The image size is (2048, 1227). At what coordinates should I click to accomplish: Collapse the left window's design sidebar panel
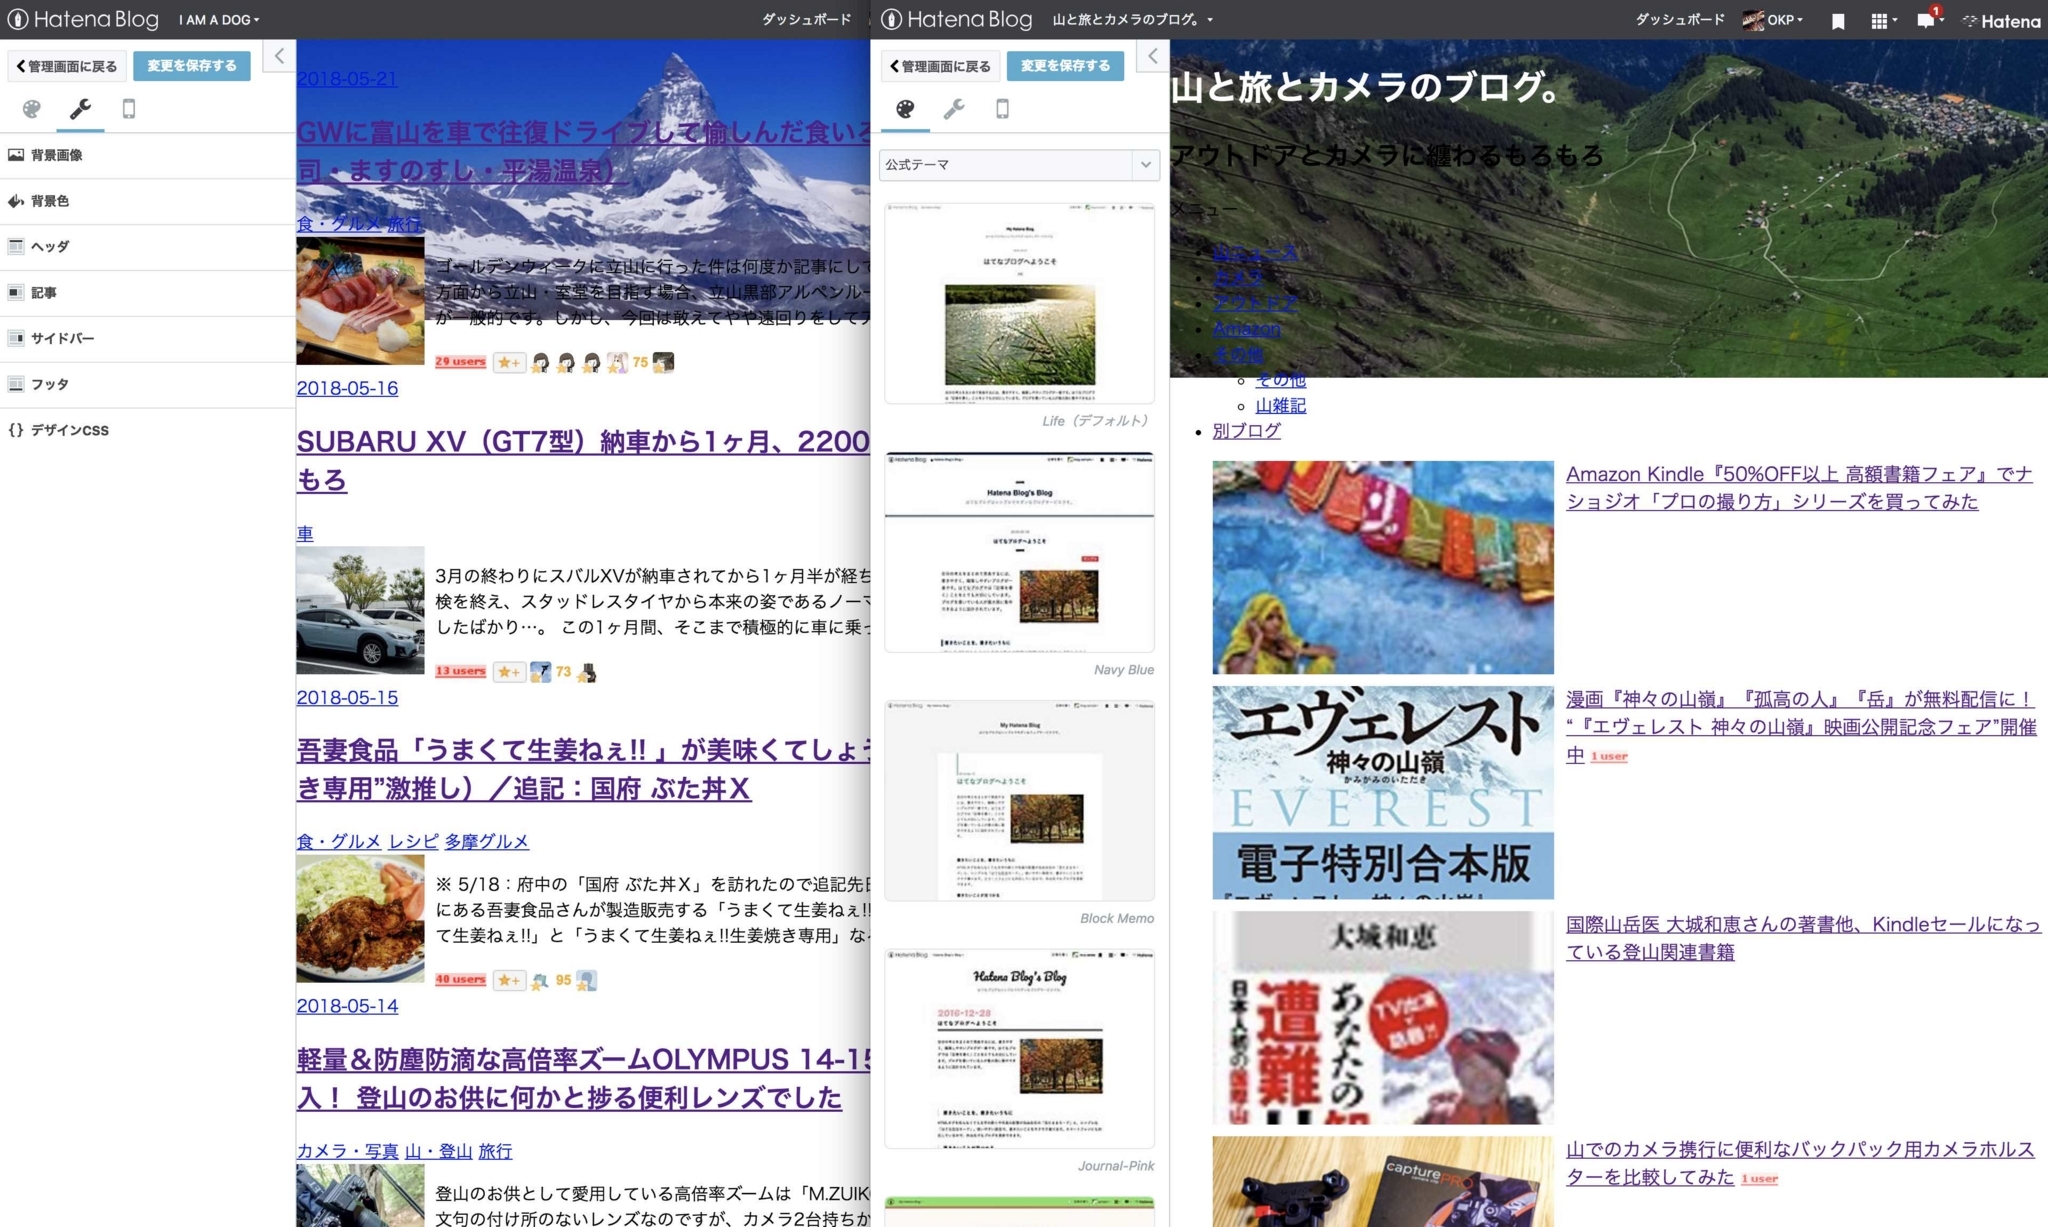pyautogui.click(x=279, y=56)
